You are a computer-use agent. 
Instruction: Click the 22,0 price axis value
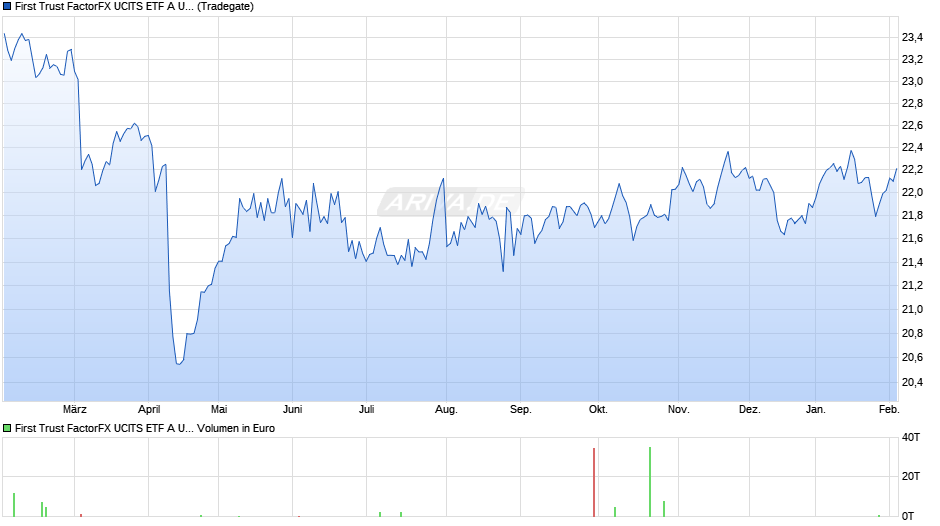[x=912, y=193]
